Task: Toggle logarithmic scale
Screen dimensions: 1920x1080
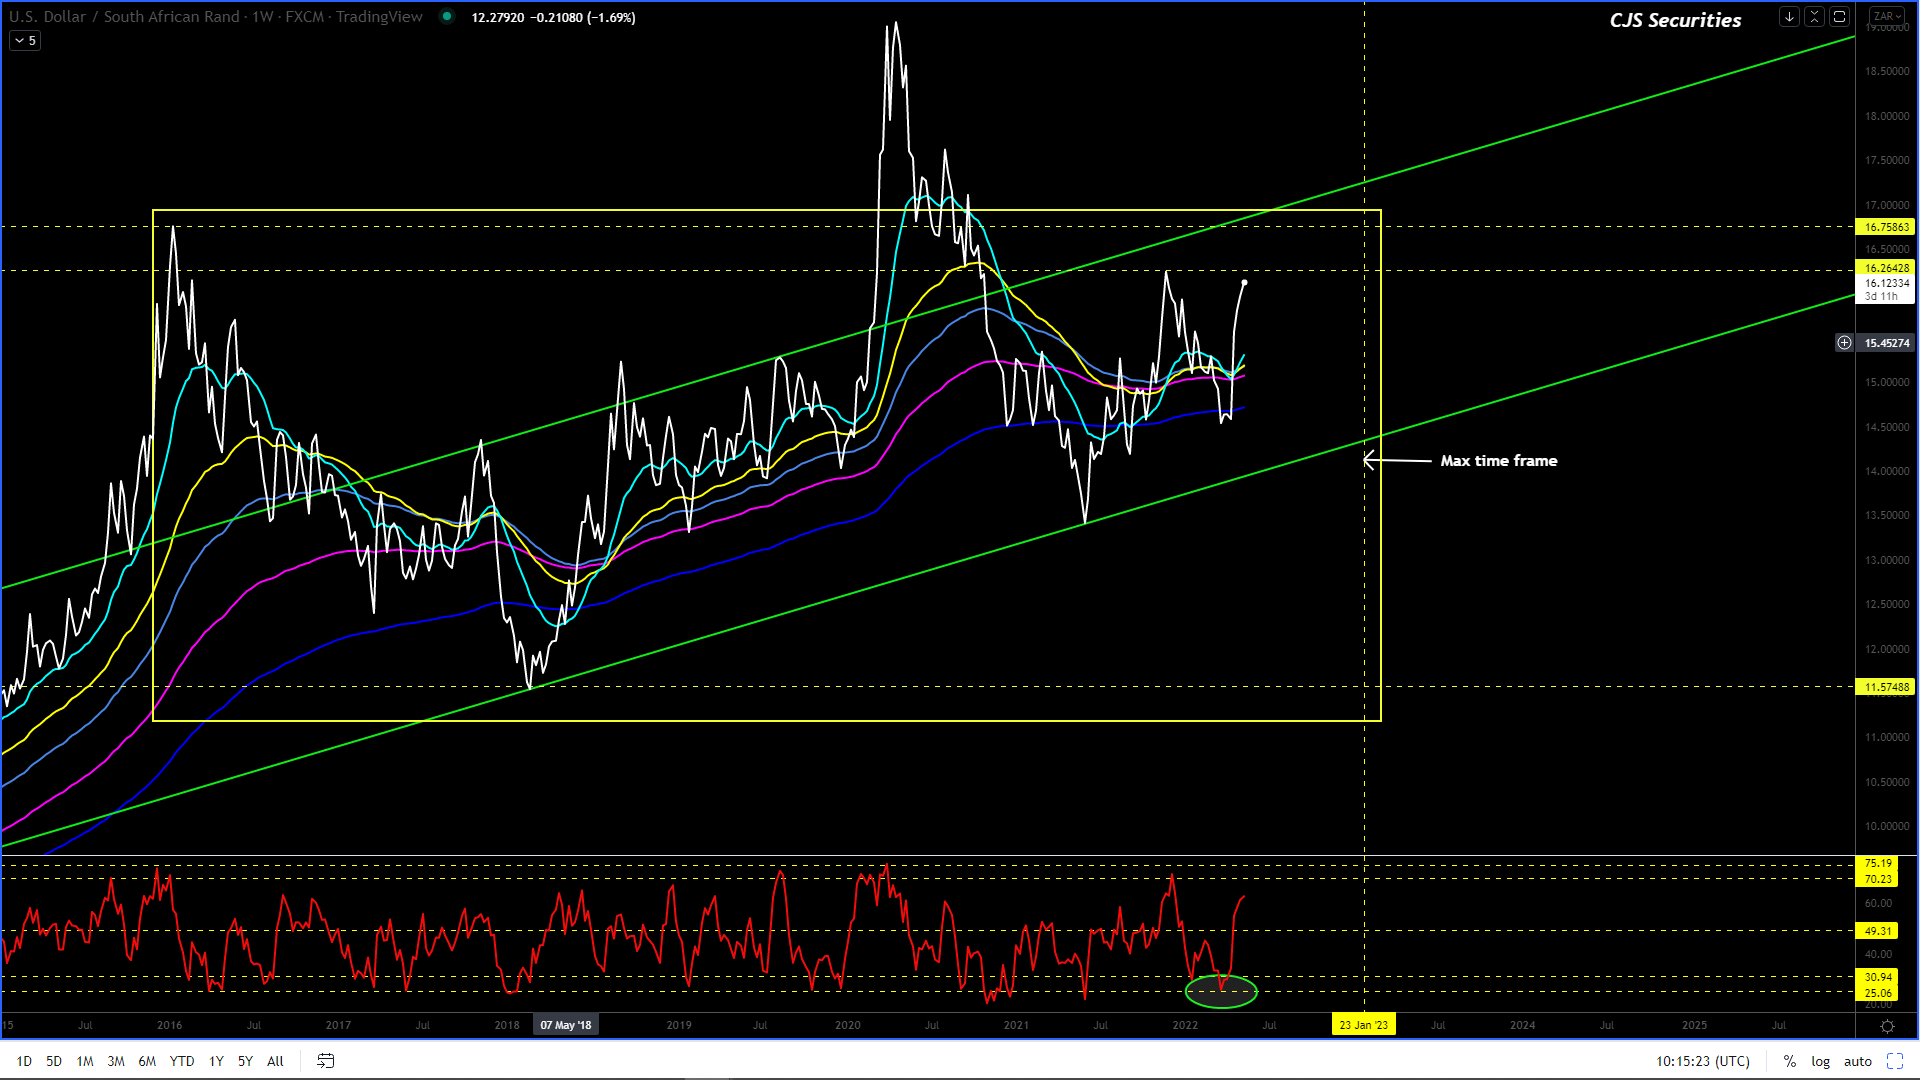Action: point(1820,1061)
